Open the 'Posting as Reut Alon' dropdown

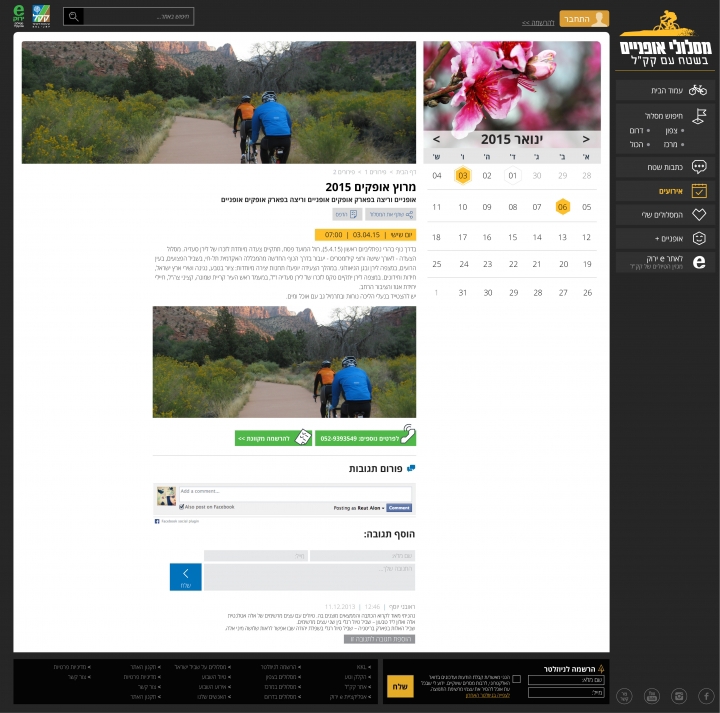[359, 508]
